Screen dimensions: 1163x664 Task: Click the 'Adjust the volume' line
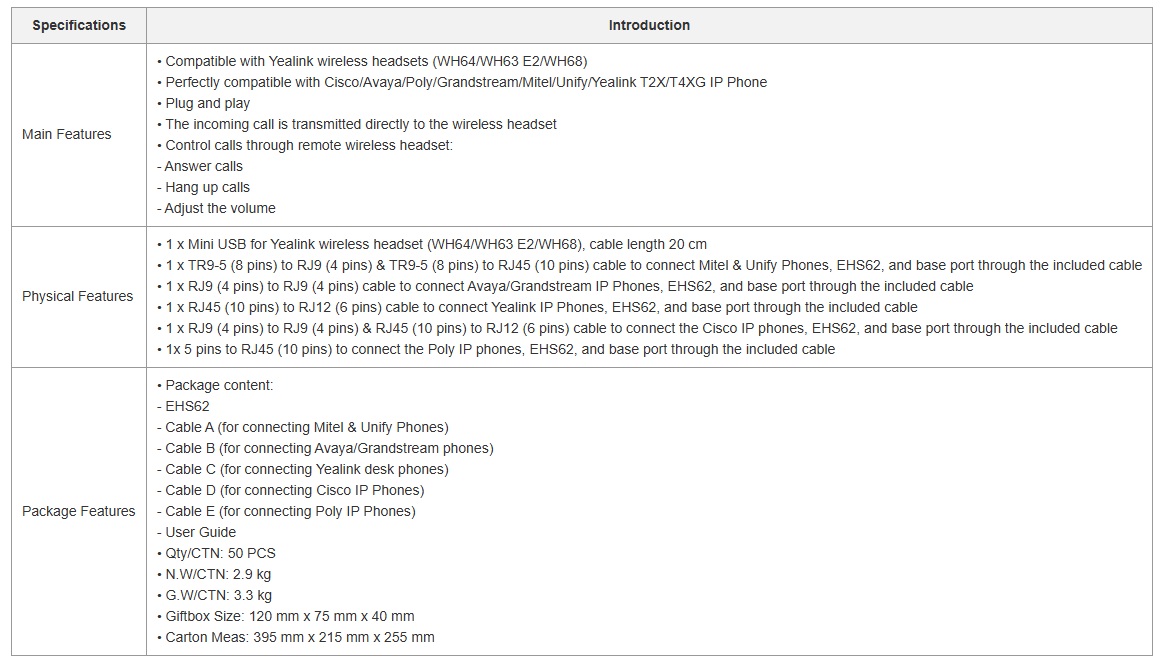coord(219,208)
